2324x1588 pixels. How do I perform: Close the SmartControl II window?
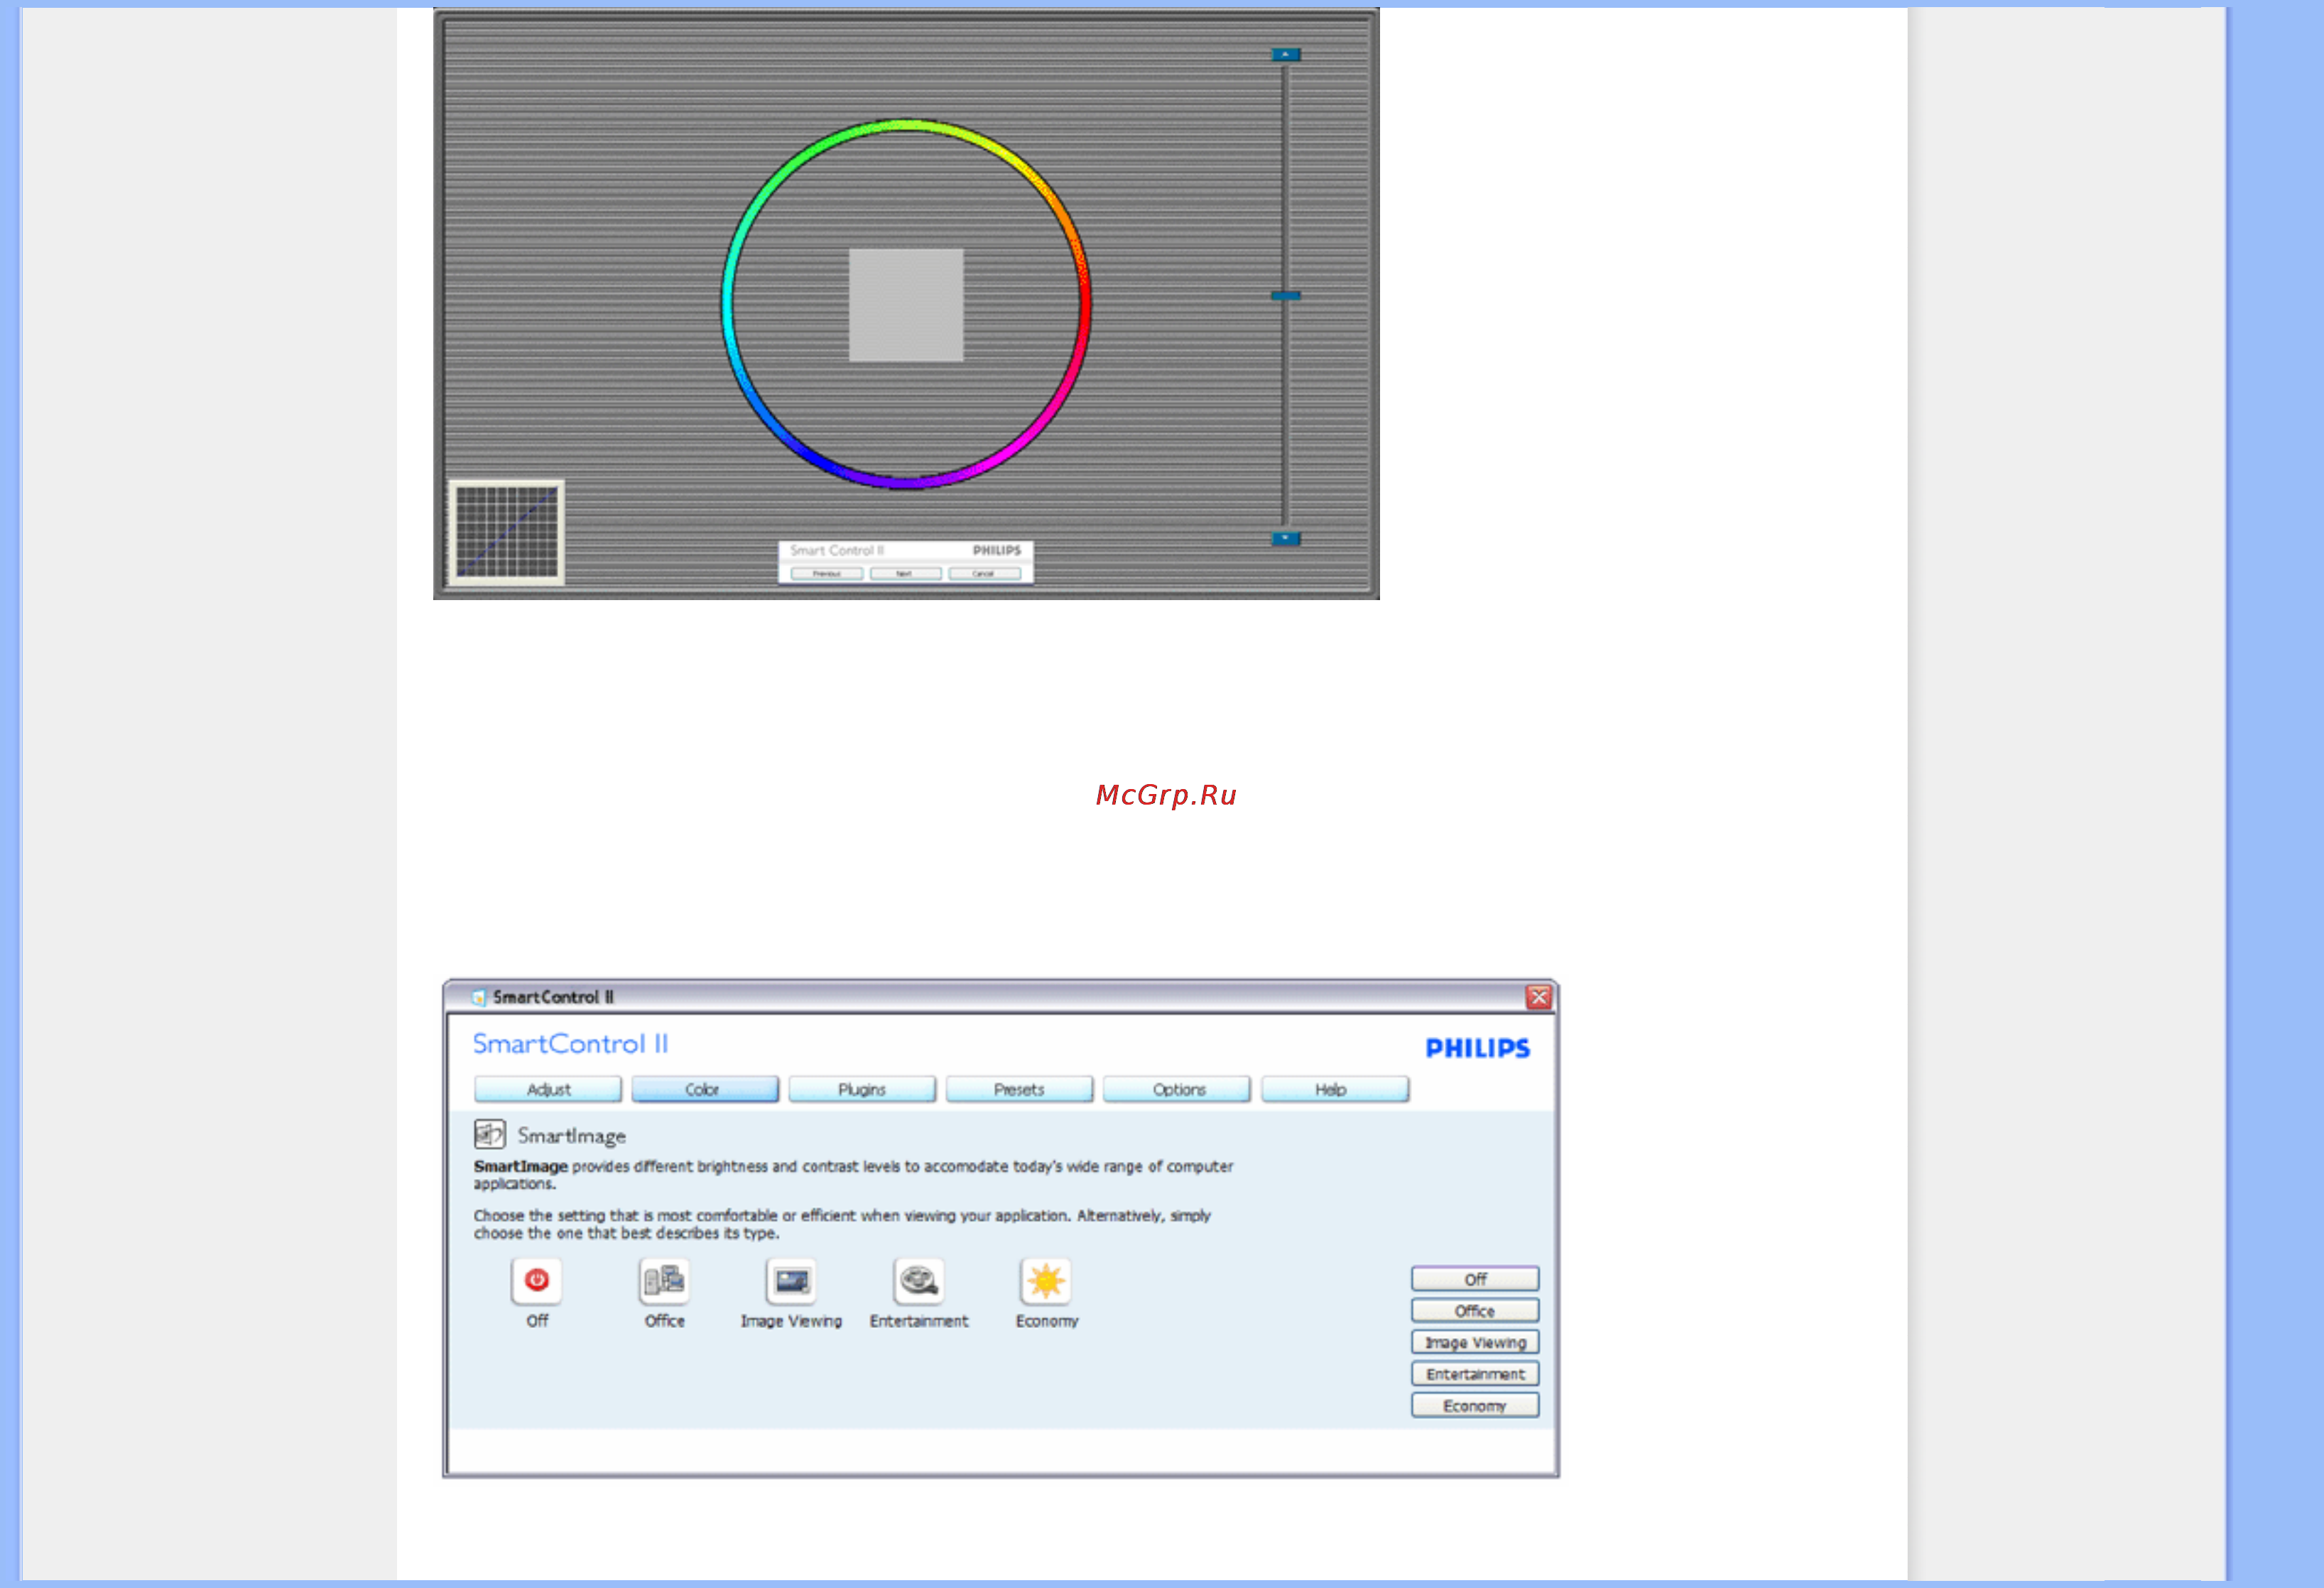1539,997
